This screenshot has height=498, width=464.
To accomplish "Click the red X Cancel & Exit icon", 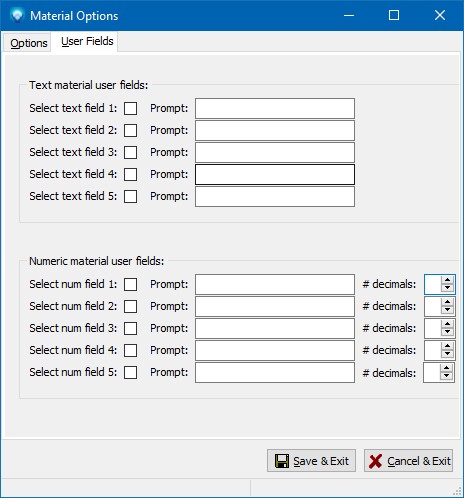I will point(375,461).
